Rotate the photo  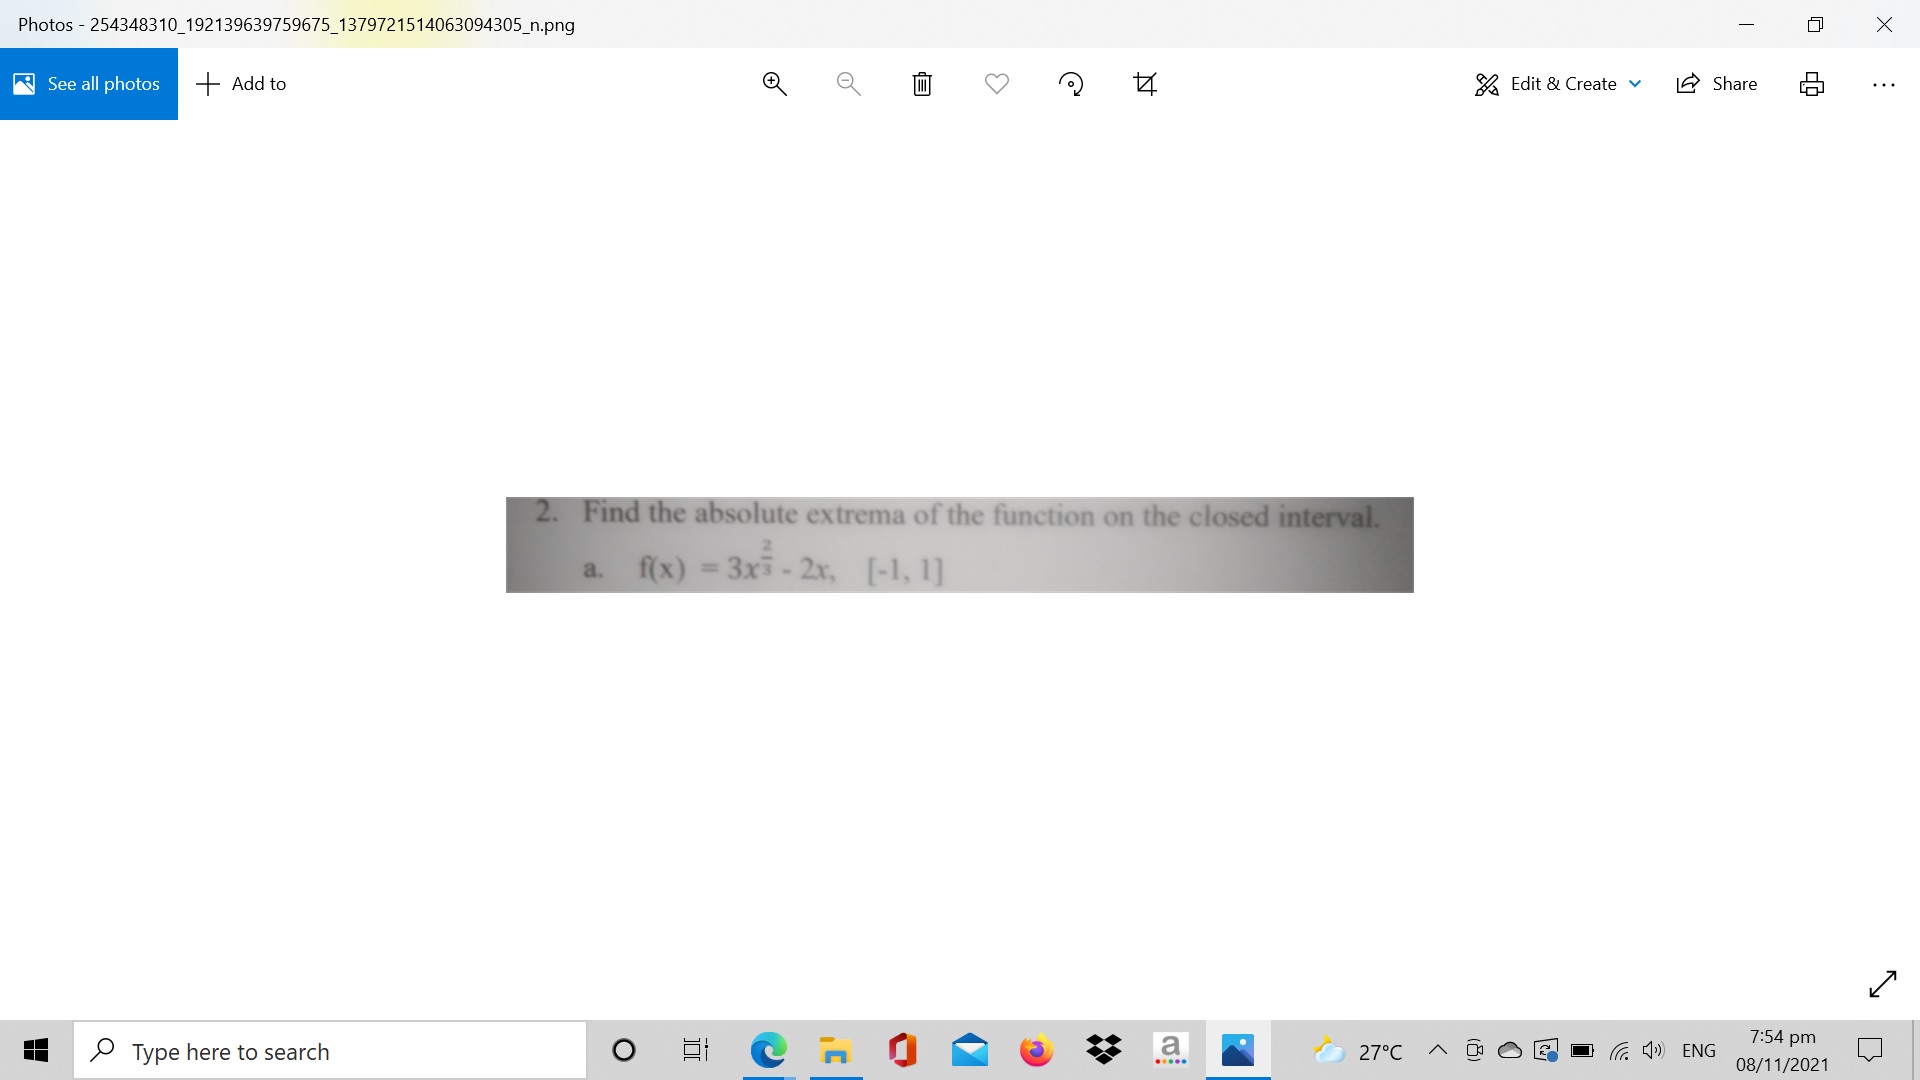tap(1070, 83)
